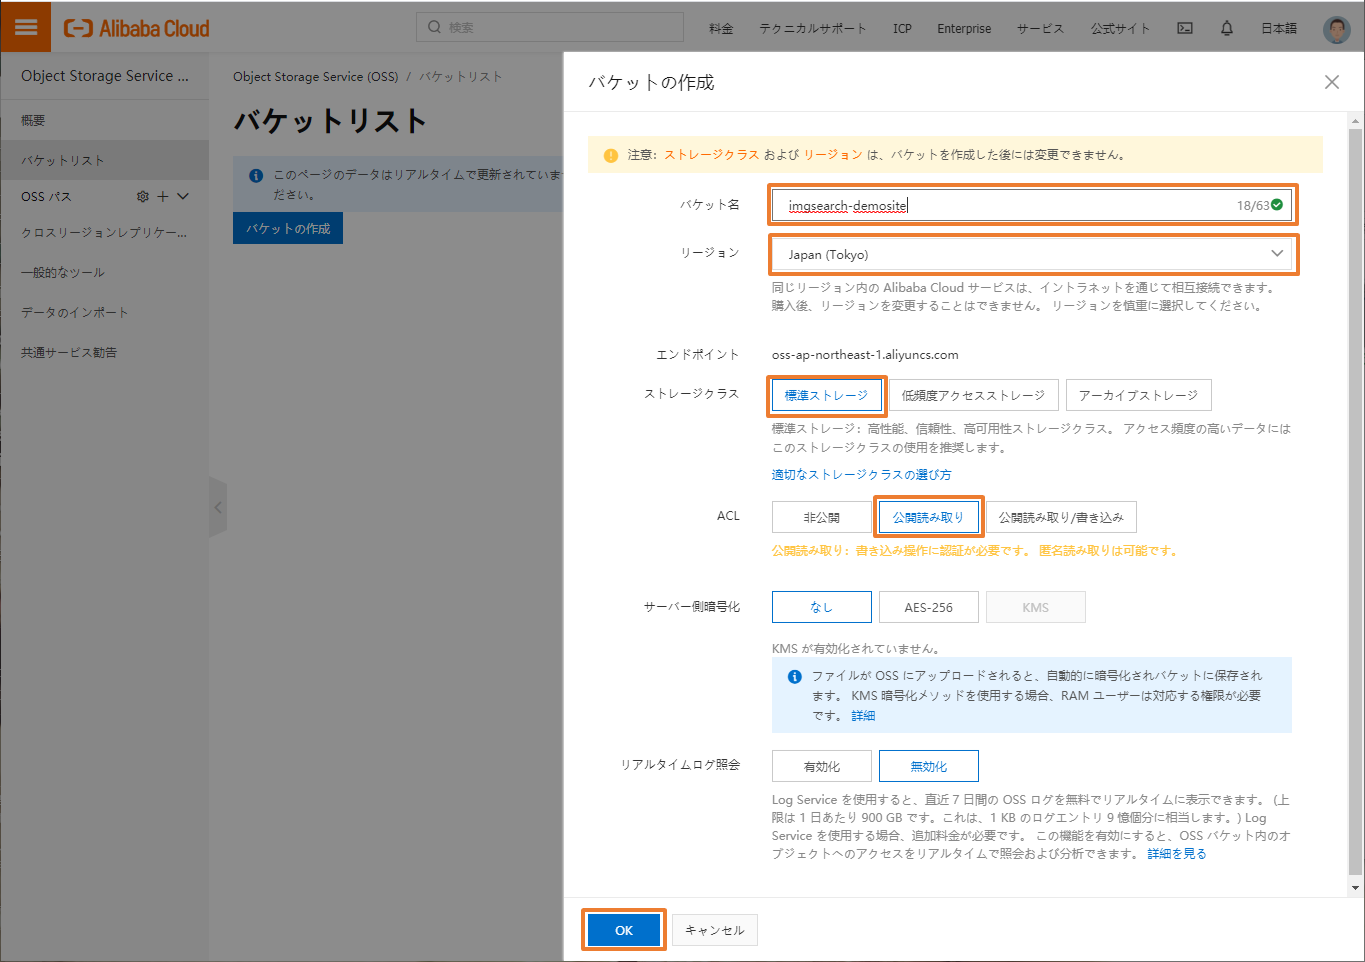Viewport: 1365px width, 962px height.
Task: Click the info icon in KMS notice
Action: coord(795,677)
